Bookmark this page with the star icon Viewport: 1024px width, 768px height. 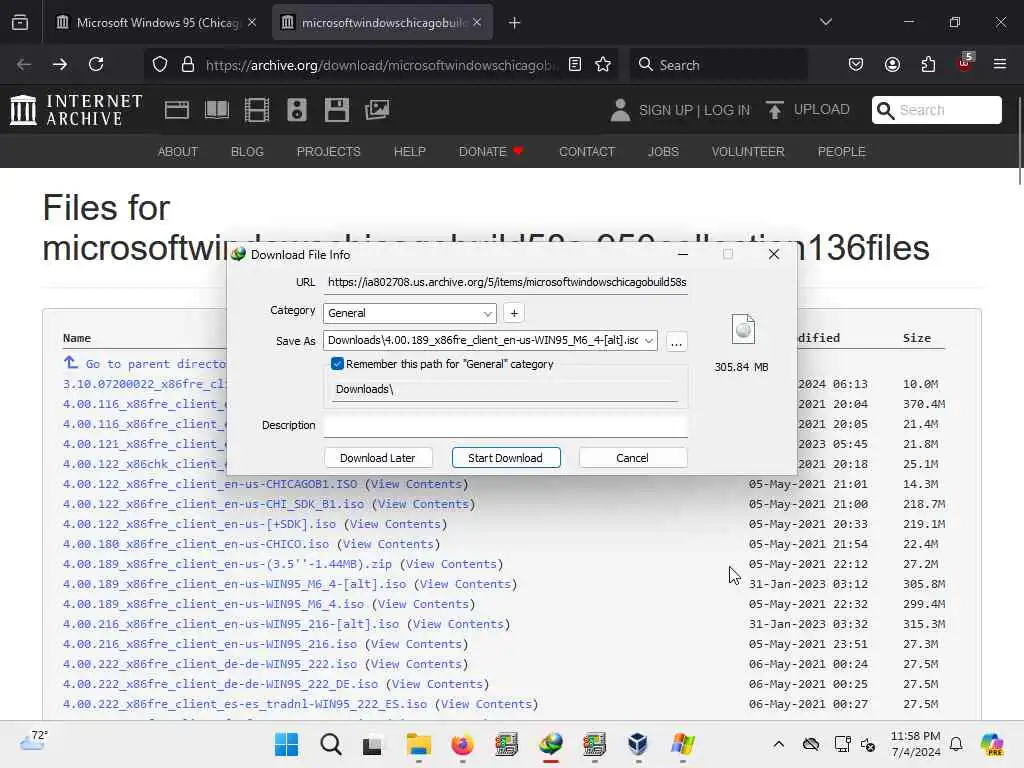pos(603,64)
